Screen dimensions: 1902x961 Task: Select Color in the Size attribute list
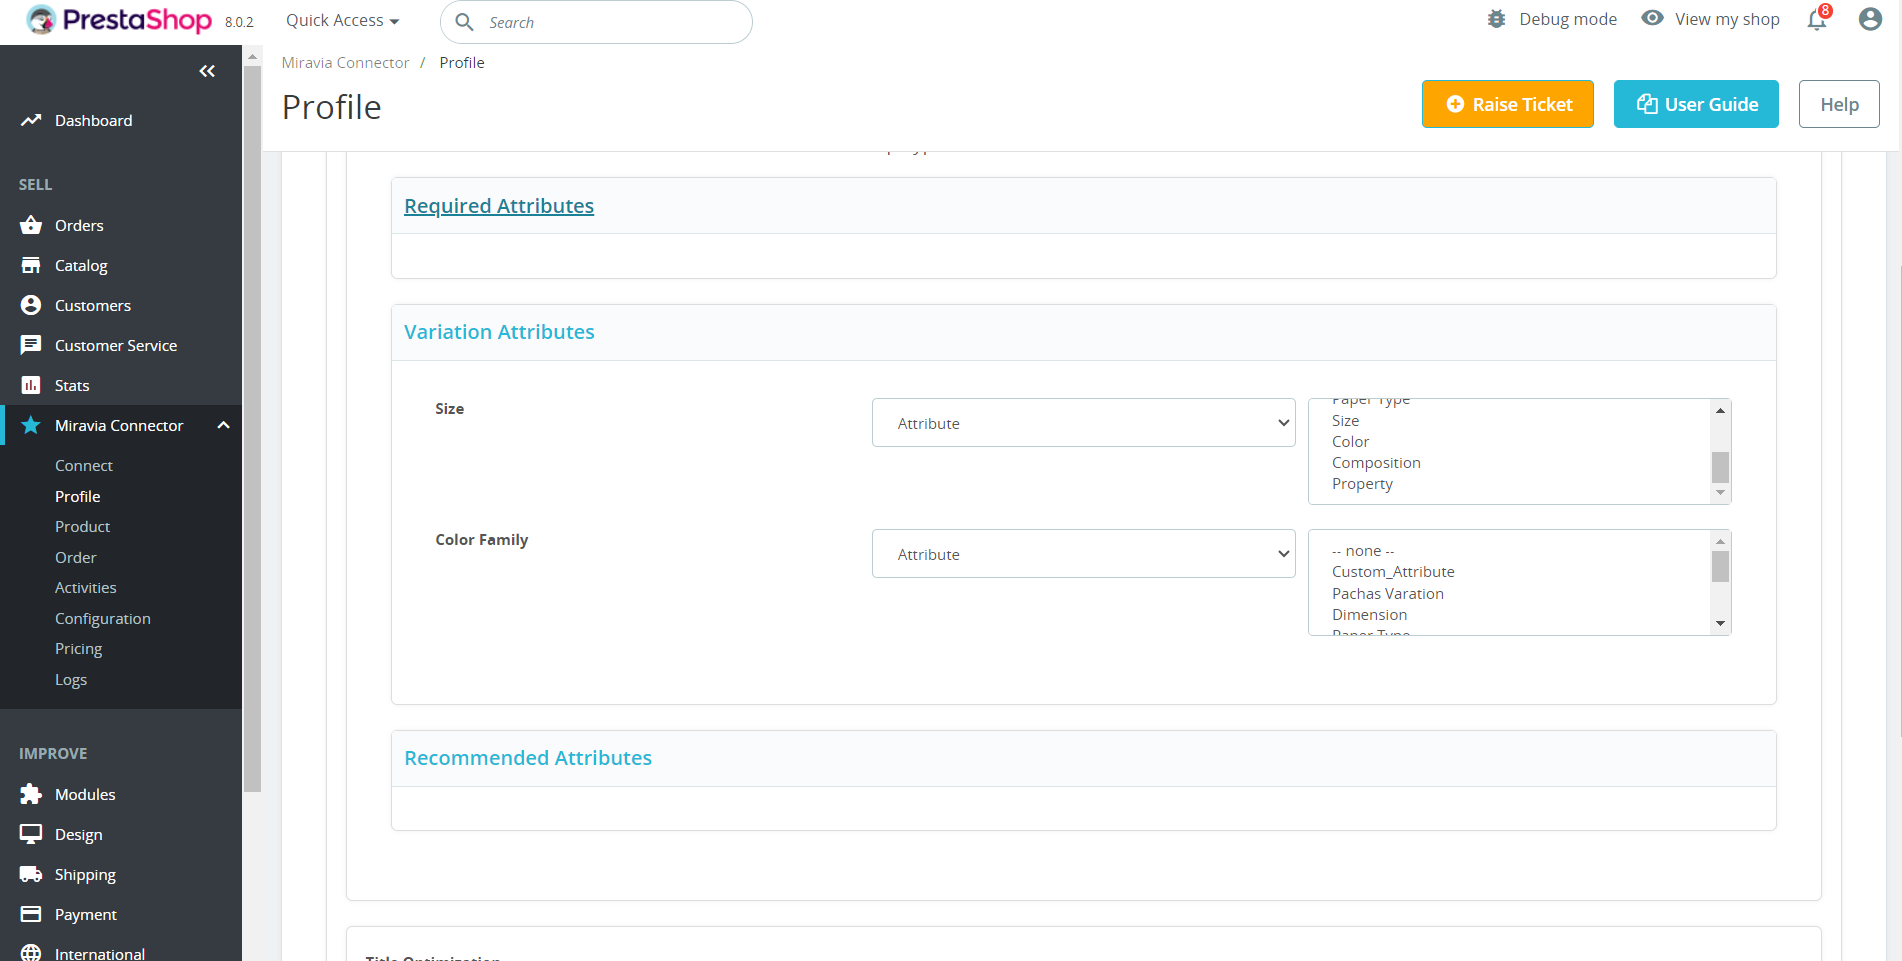[1350, 442]
